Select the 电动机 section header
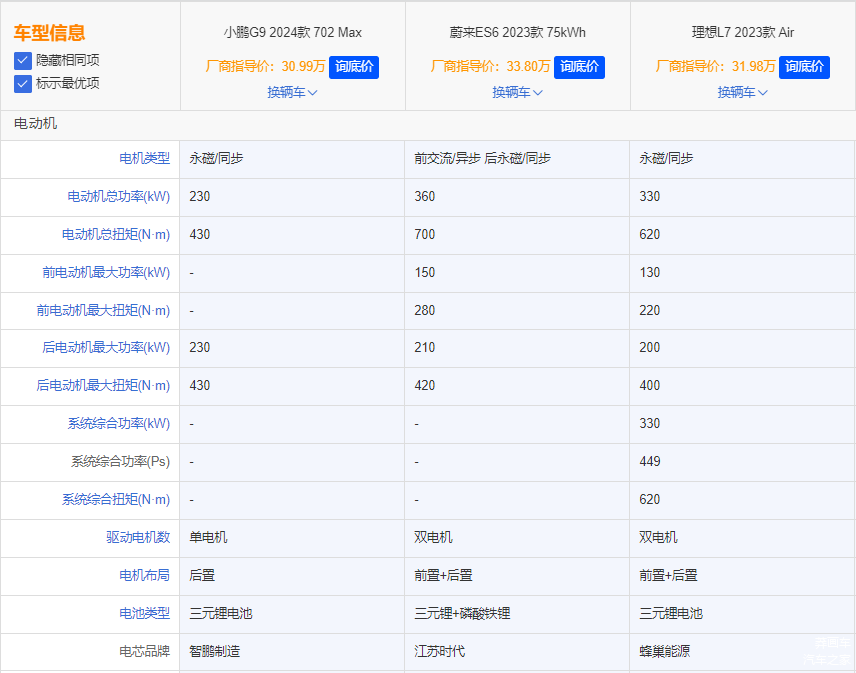Viewport: 856px width, 673px height. tap(35, 123)
